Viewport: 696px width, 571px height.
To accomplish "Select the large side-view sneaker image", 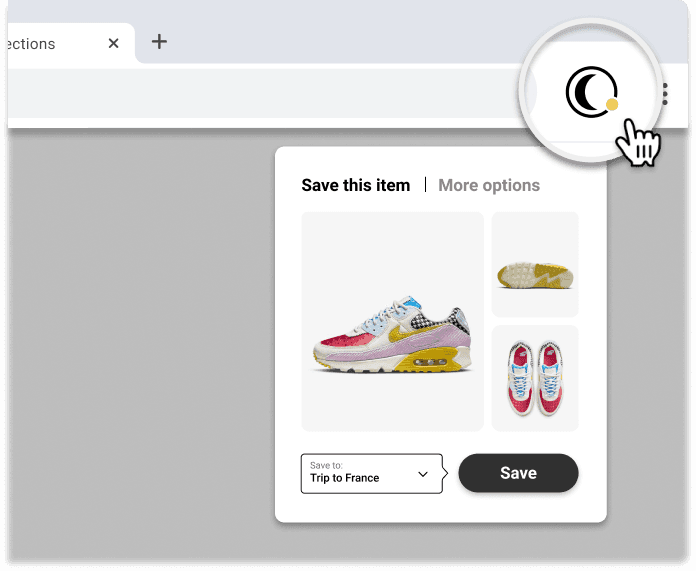I will click(x=392, y=321).
